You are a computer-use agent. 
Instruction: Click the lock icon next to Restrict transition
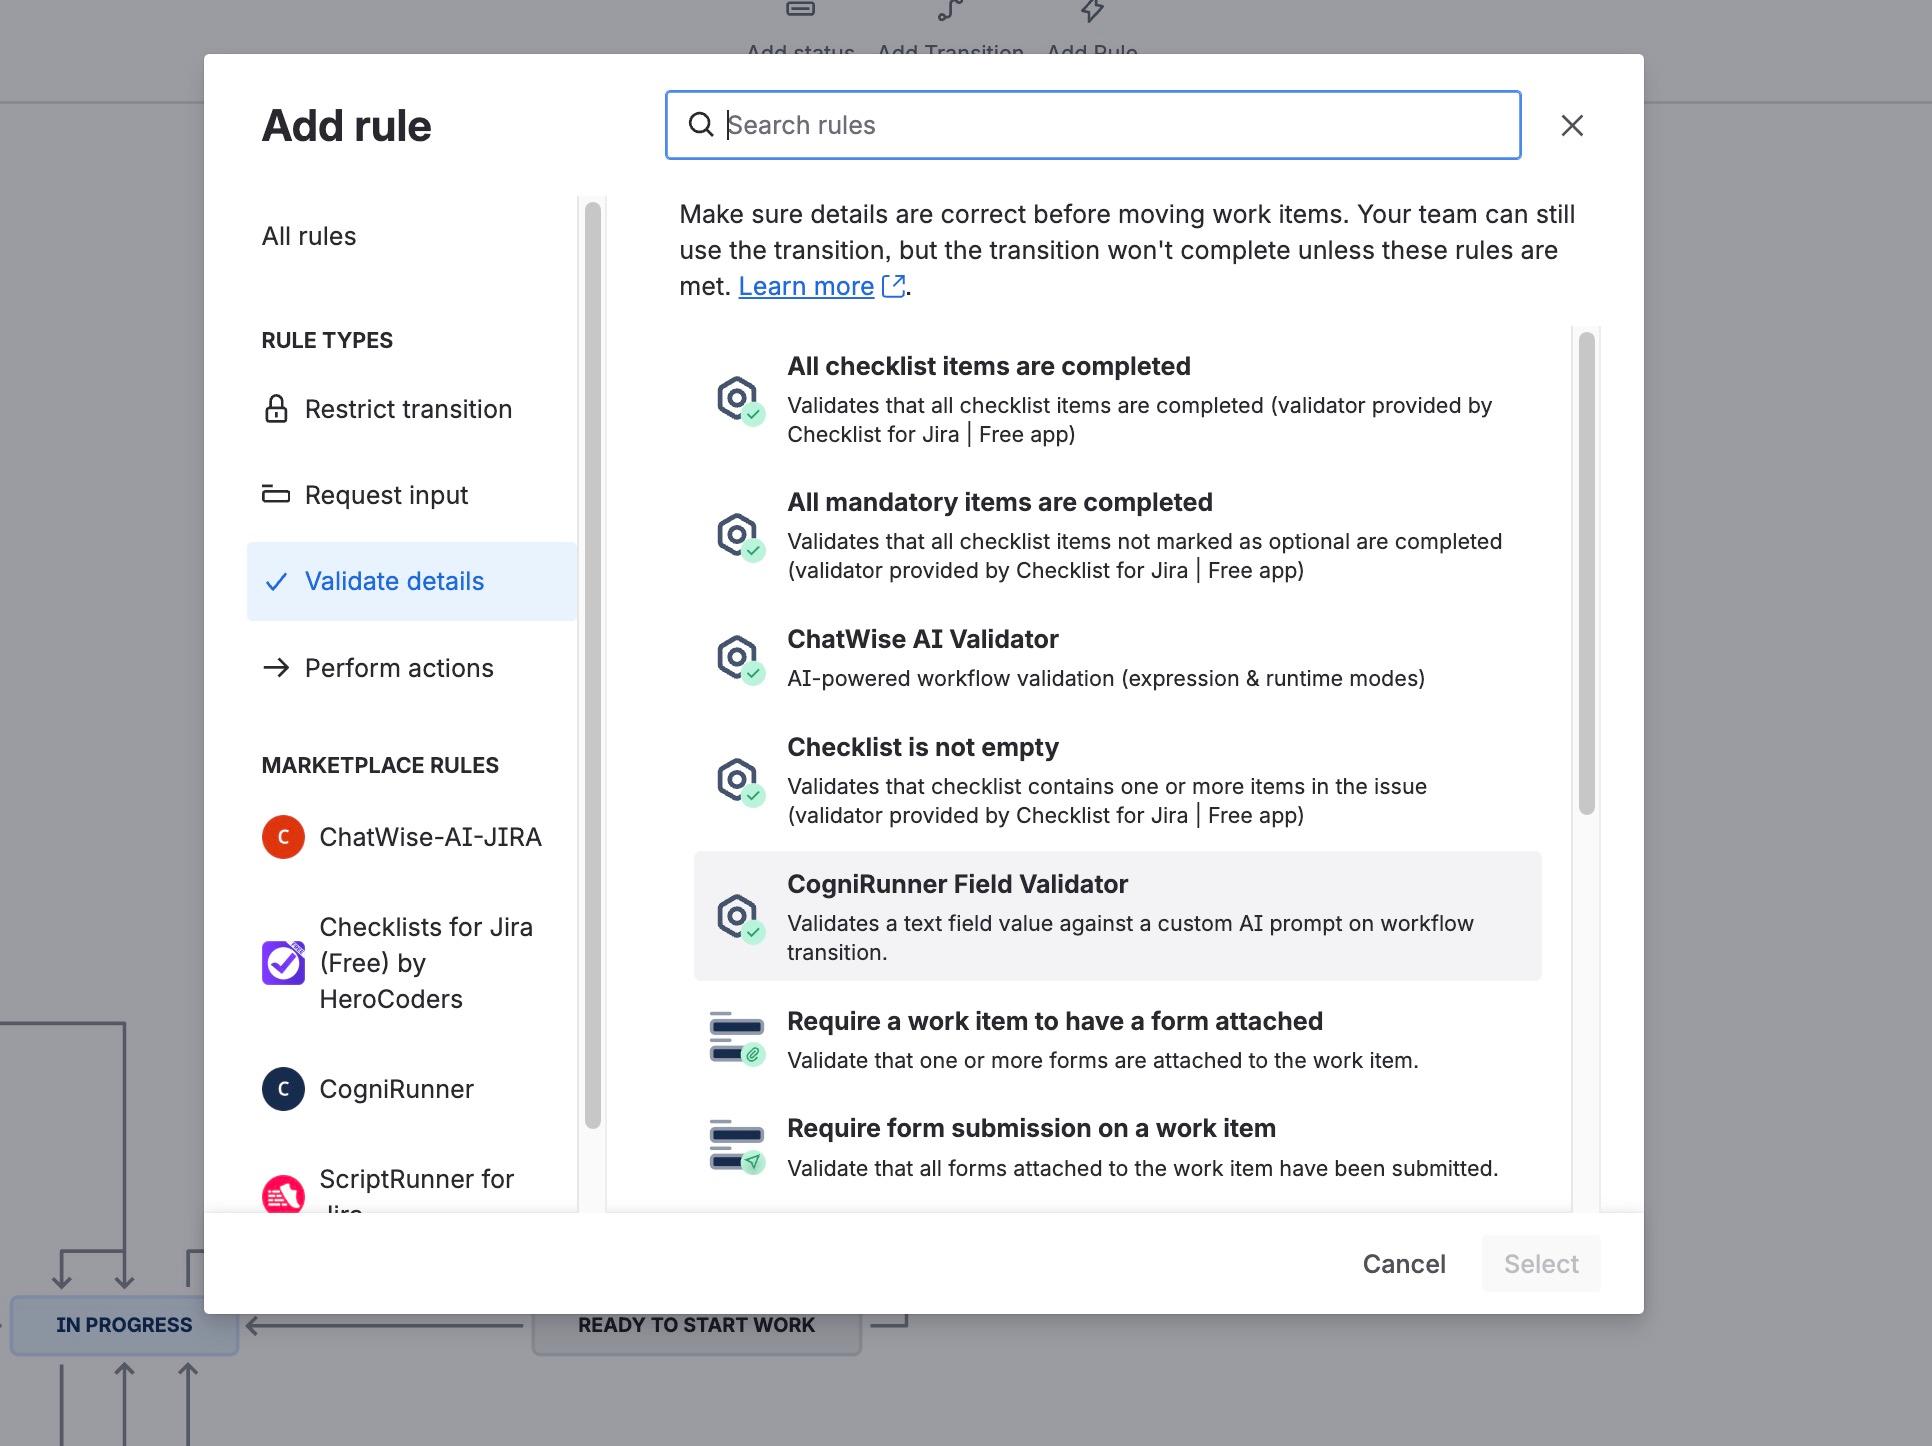tap(275, 408)
